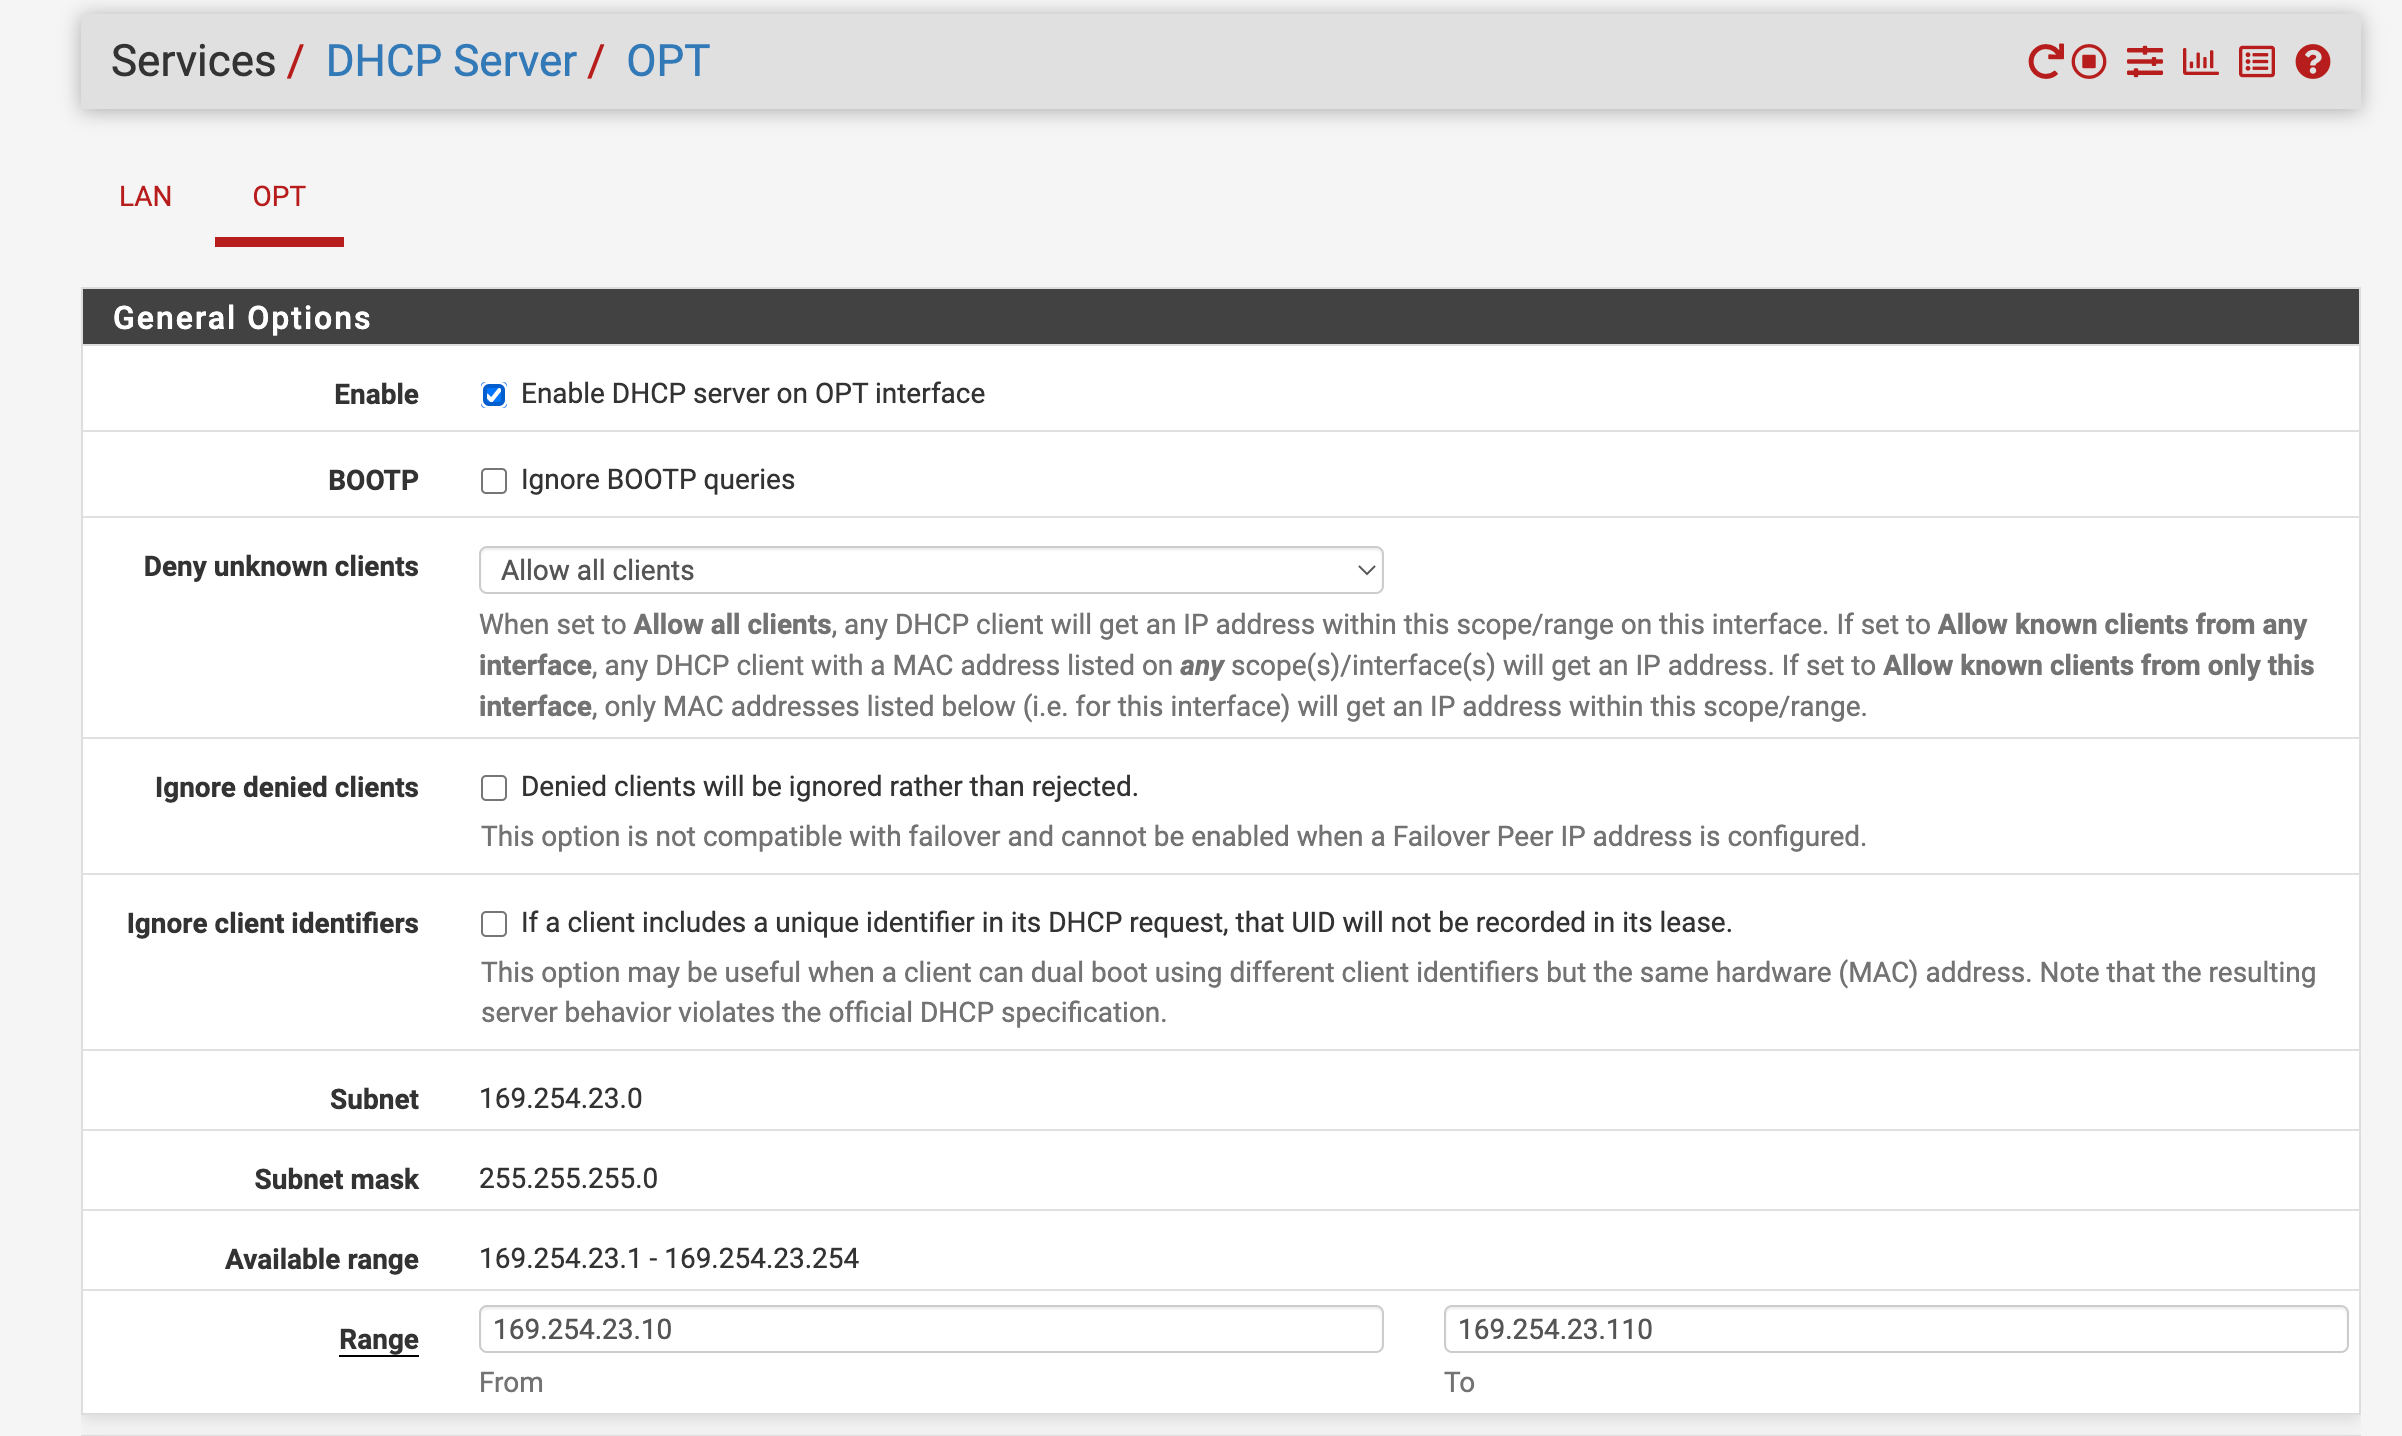Open the Deny unknown clients dropdown
Viewport: 2402px width, 1436px height.
click(930, 570)
